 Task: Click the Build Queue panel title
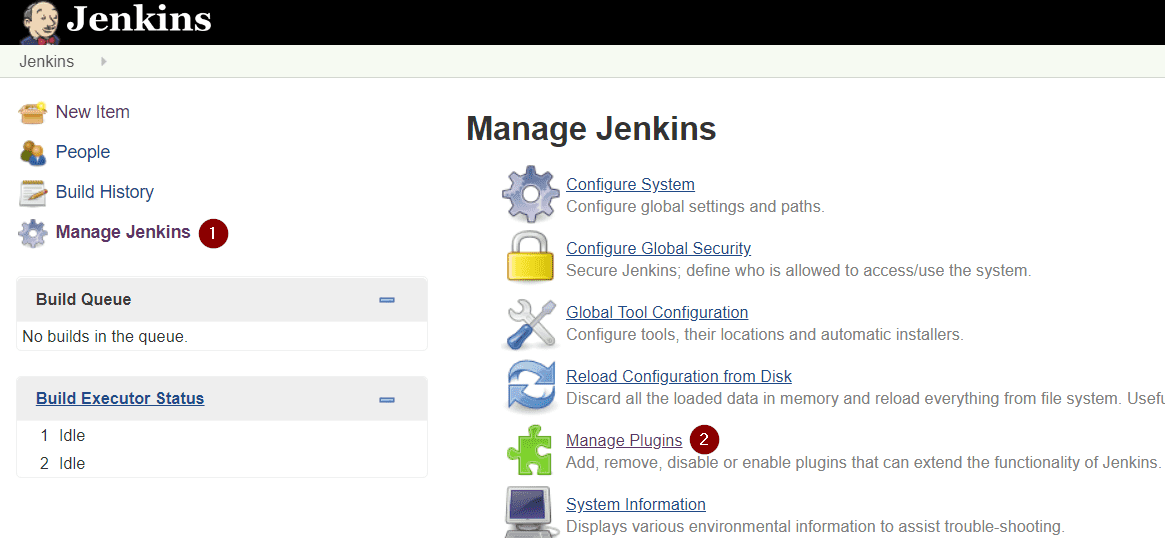tap(83, 299)
